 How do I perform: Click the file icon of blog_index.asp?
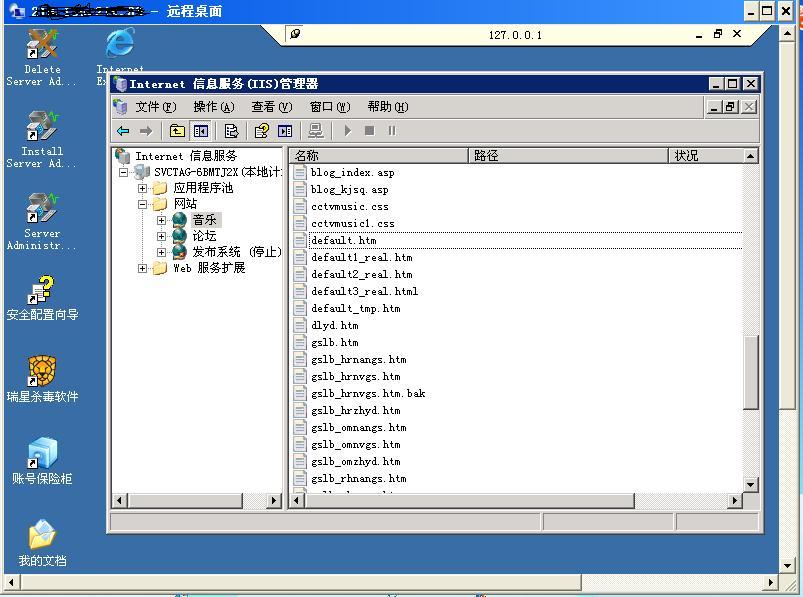pyautogui.click(x=300, y=173)
